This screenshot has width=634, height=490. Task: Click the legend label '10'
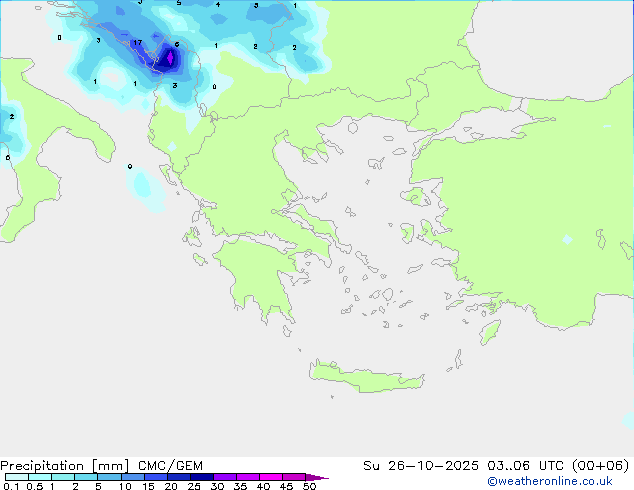pyautogui.click(x=125, y=486)
